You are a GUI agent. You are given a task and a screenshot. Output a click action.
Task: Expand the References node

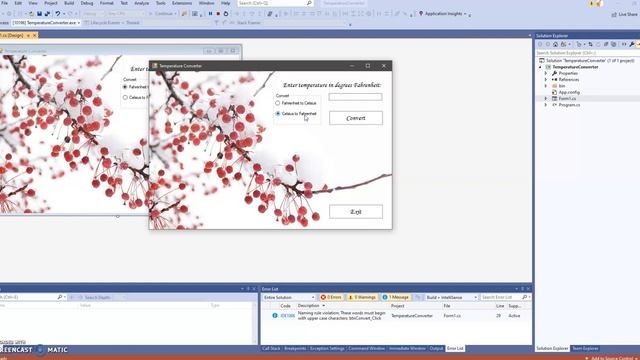pos(546,80)
